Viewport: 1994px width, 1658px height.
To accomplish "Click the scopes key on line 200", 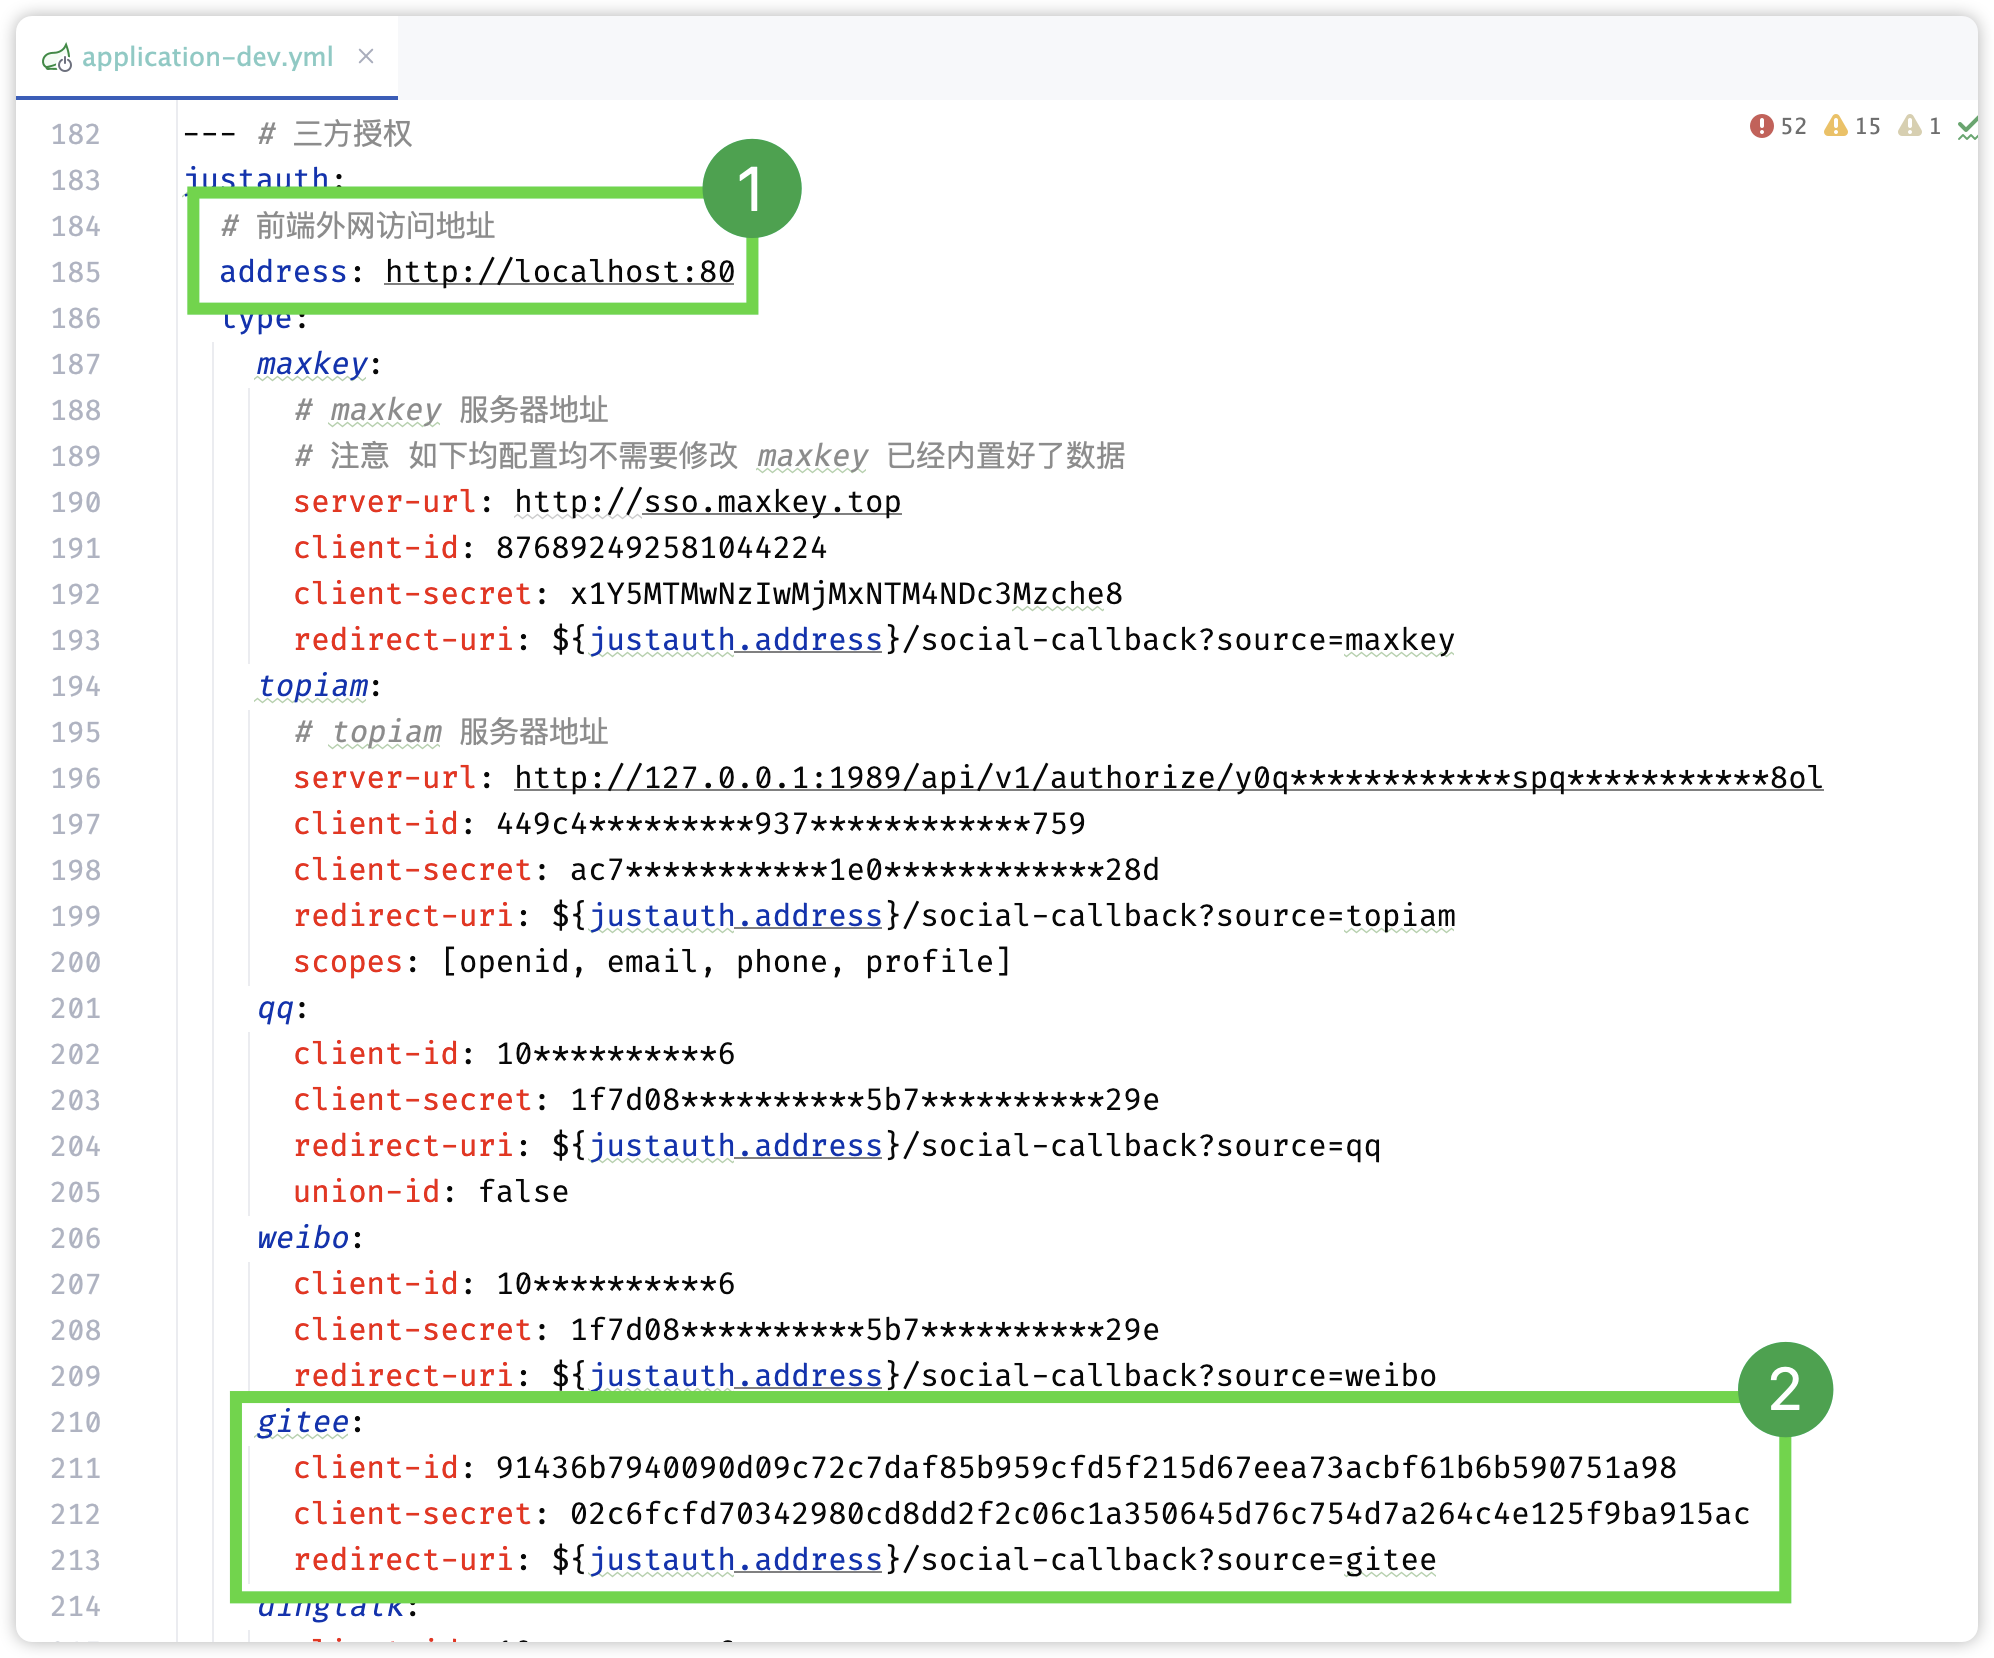I will (x=348, y=962).
